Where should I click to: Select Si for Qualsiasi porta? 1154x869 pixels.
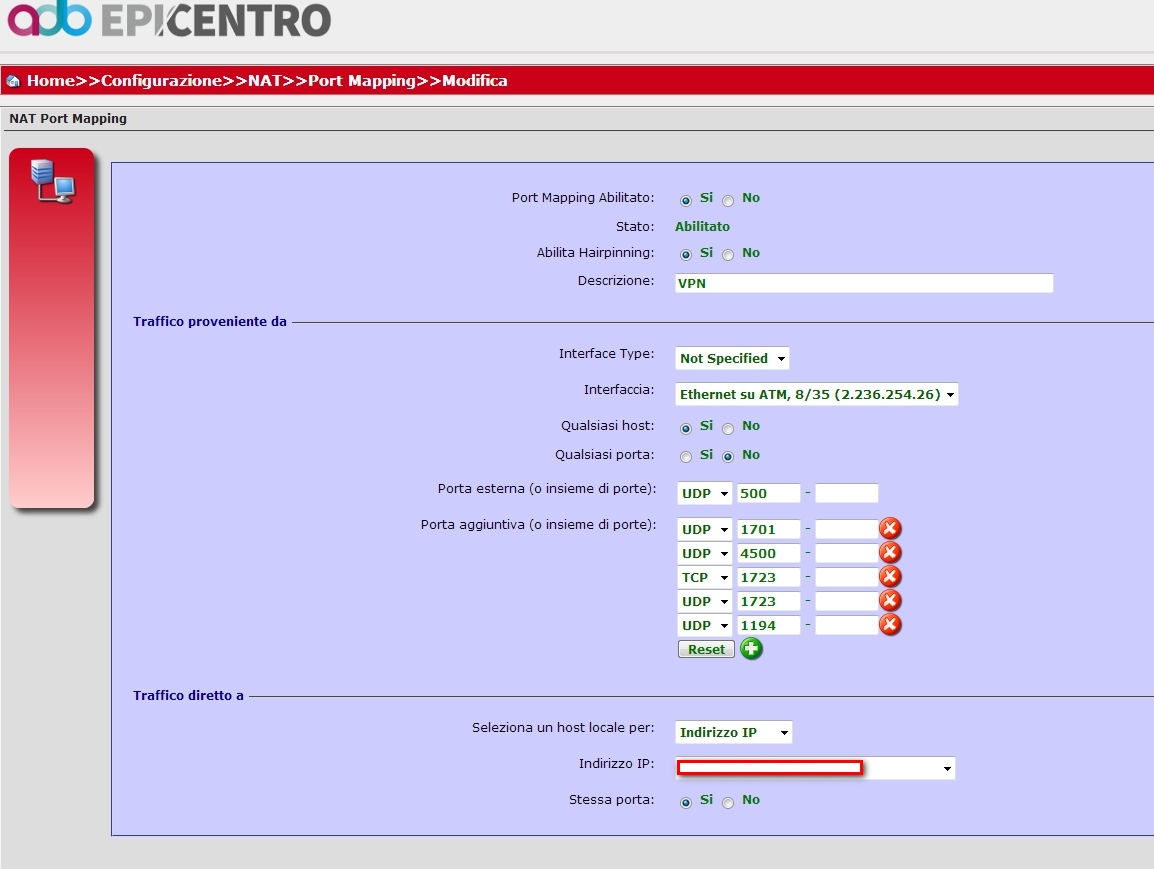coord(686,457)
